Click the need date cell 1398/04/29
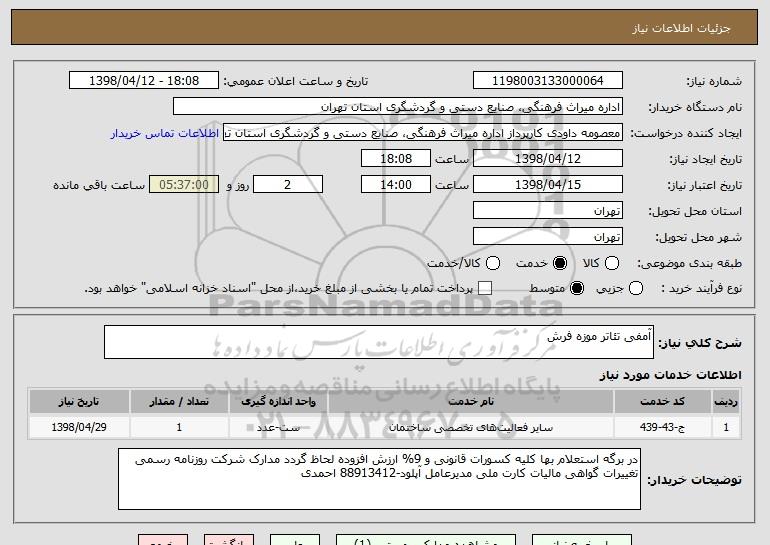Image resolution: width=770 pixels, height=545 pixels. click(x=79, y=427)
